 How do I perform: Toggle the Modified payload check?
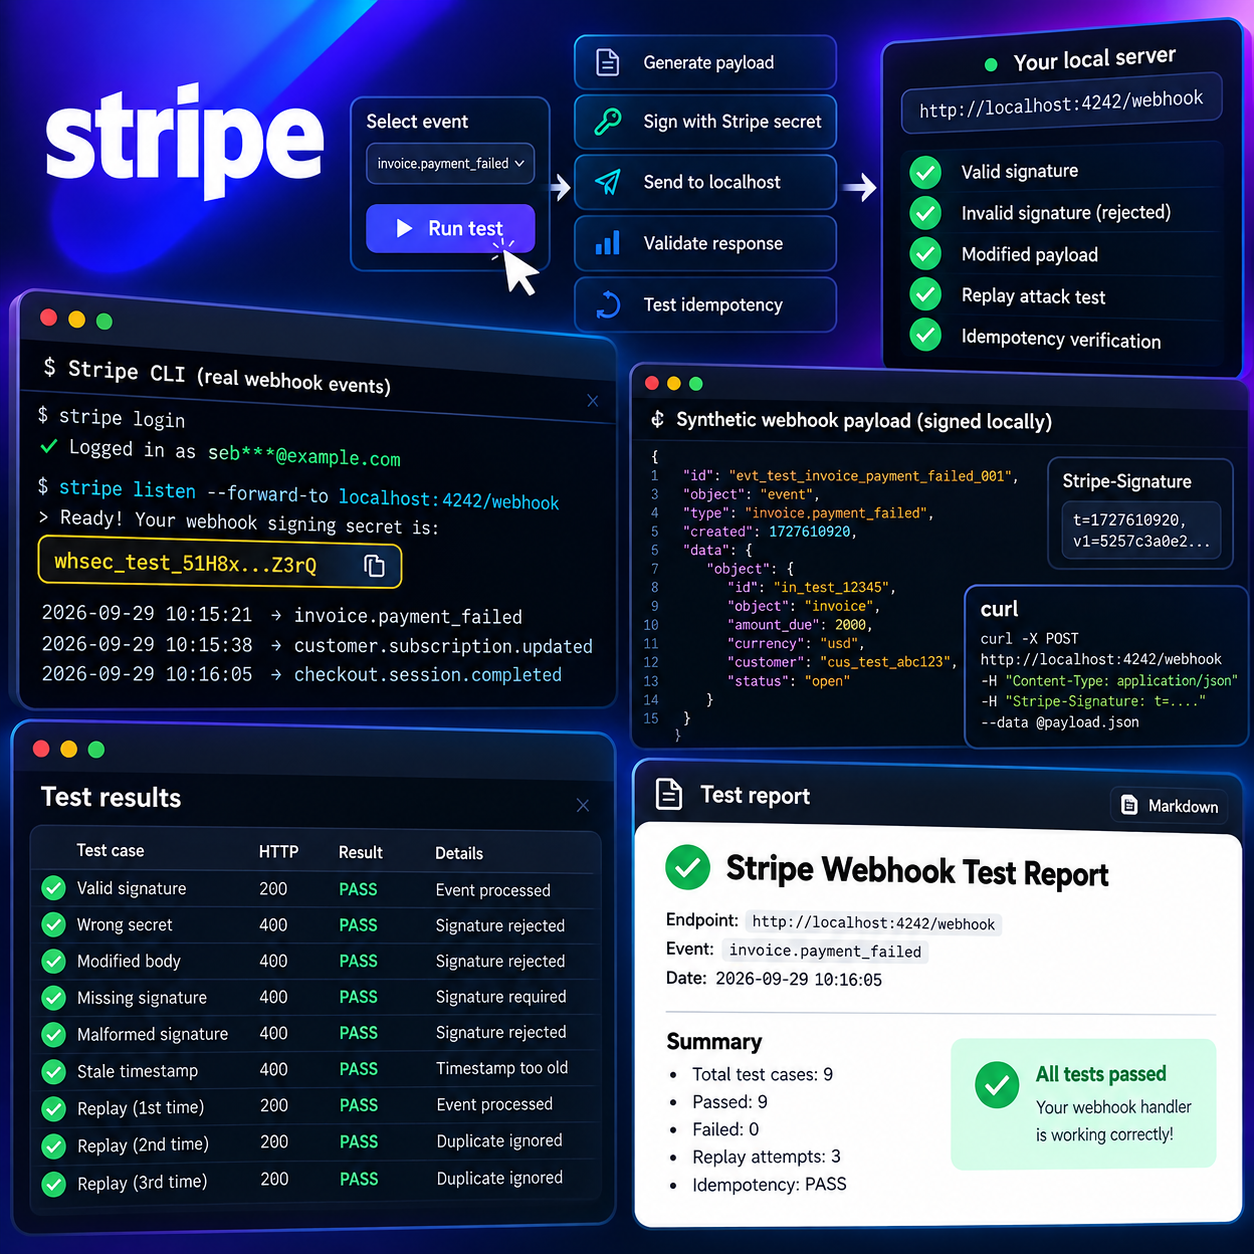pos(926,254)
